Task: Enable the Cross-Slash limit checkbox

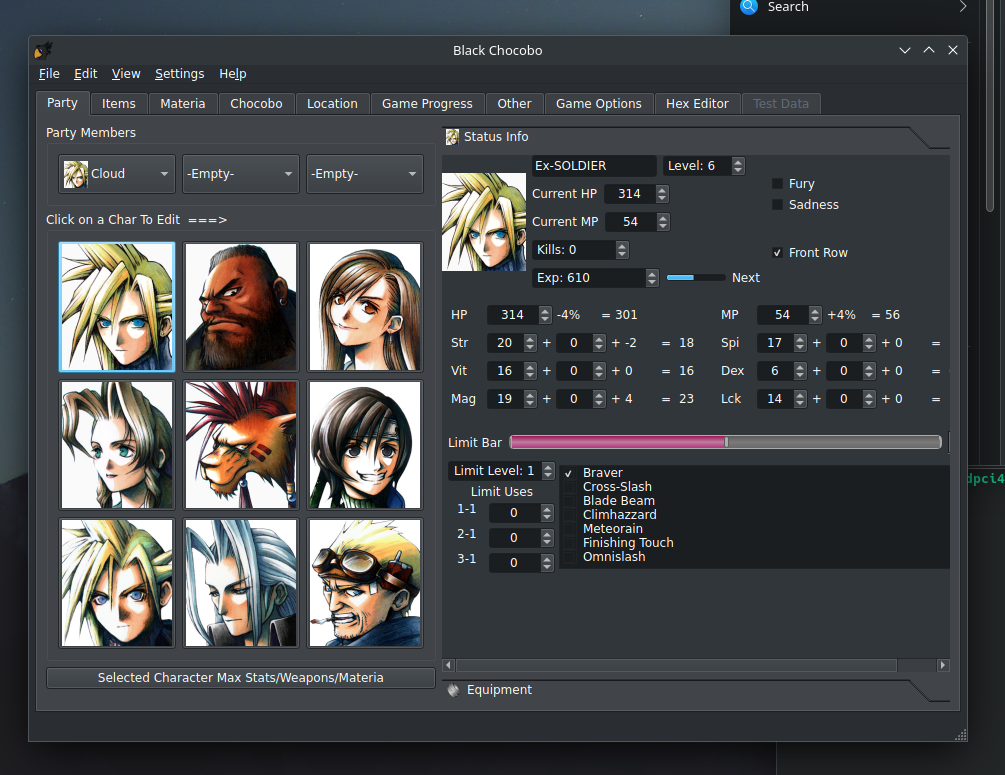Action: [x=569, y=487]
